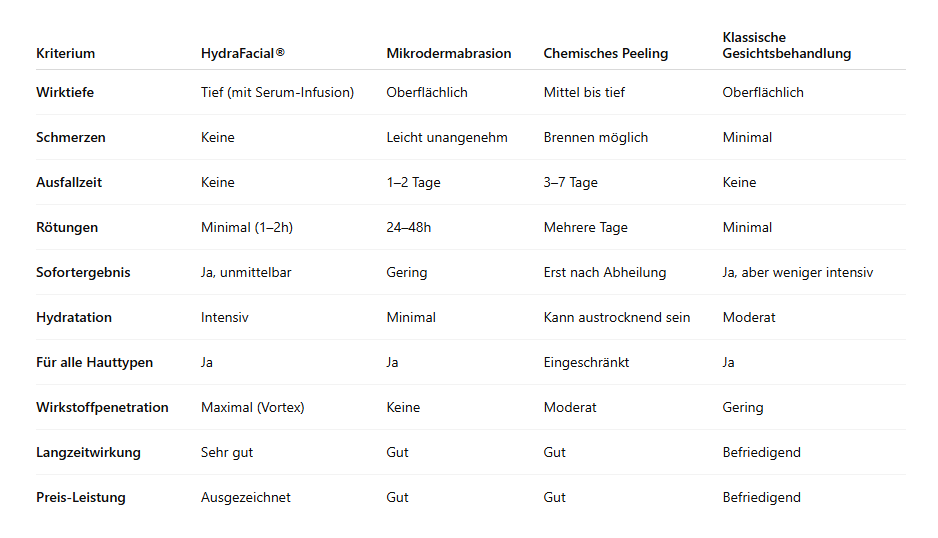Select the Sofortergebnis row label
Image resolution: width=938 pixels, height=538 pixels.
(x=83, y=272)
